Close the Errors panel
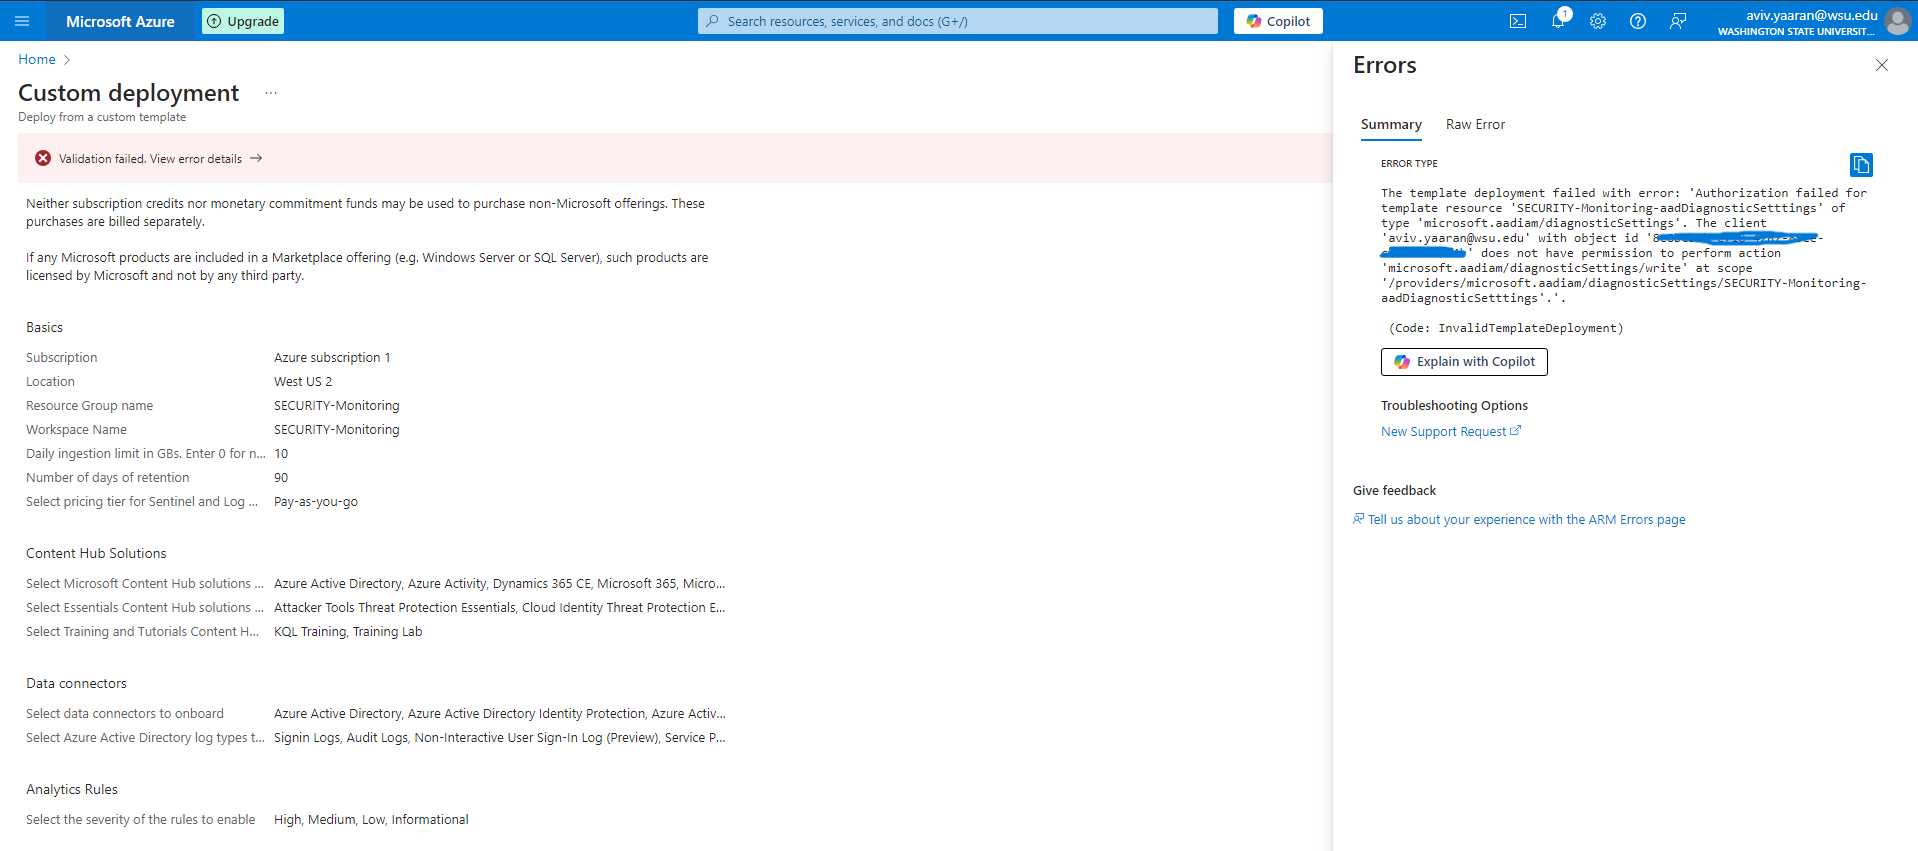 click(1882, 65)
